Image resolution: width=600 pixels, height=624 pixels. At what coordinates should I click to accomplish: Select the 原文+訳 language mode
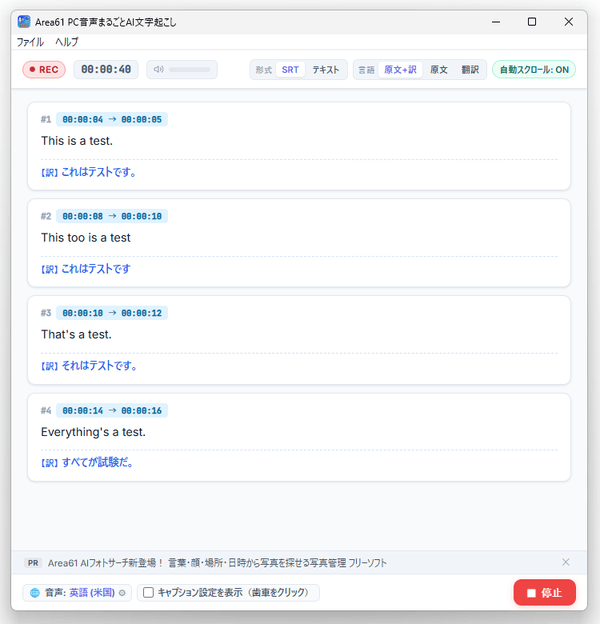point(400,70)
